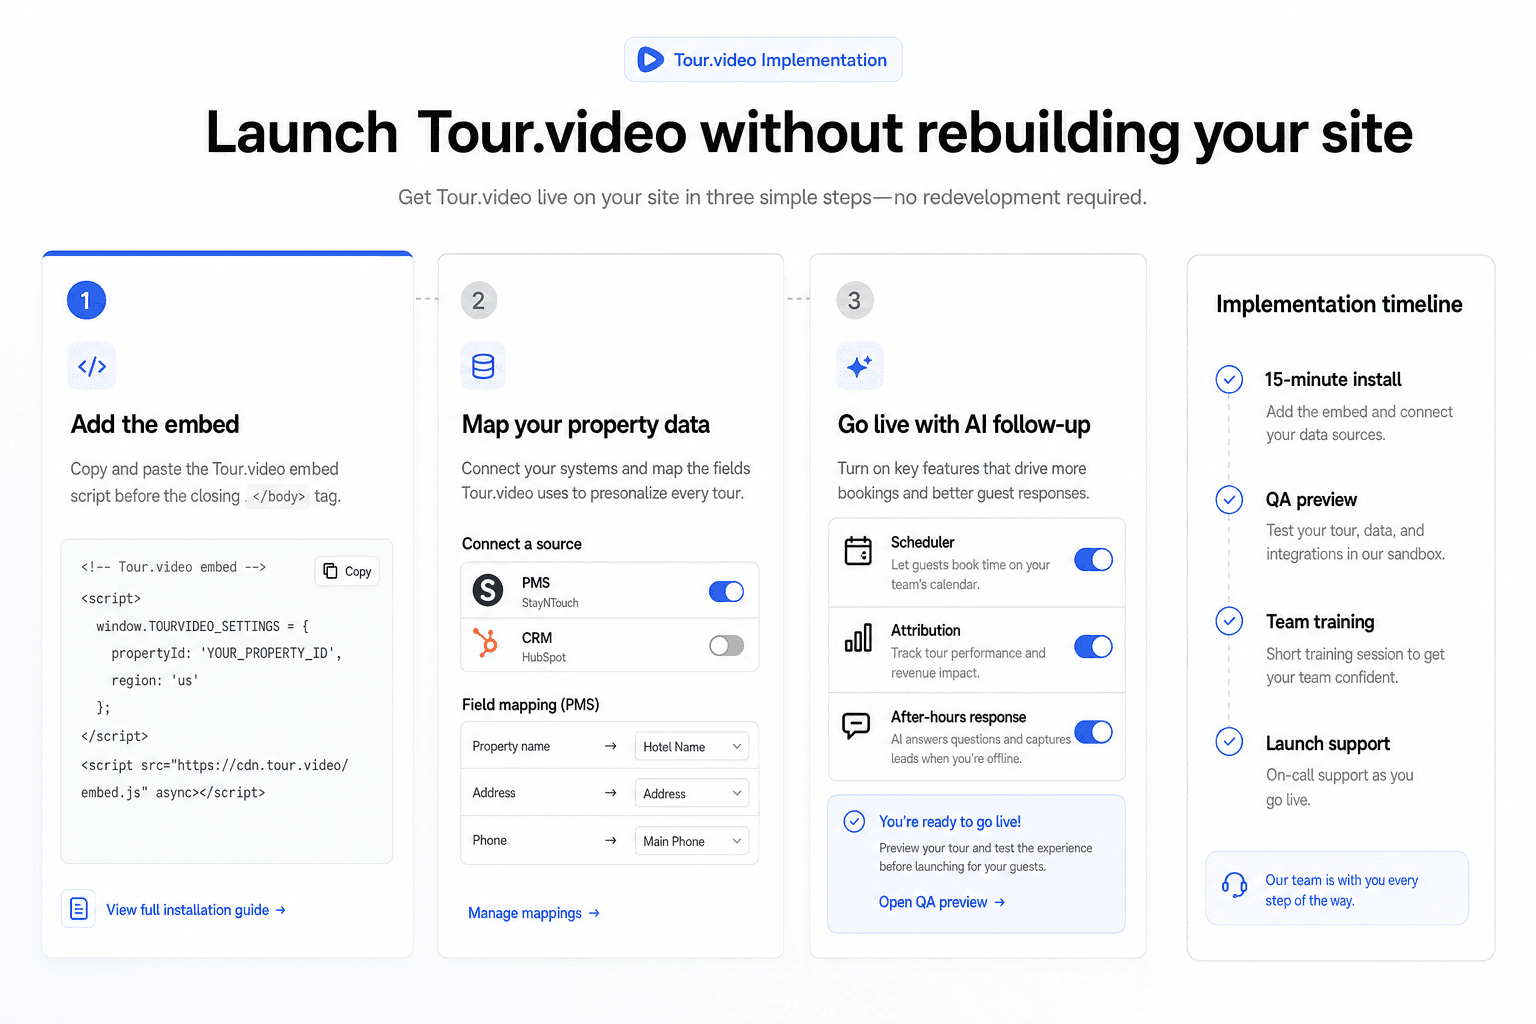Click the Phone row mapping arrow
The width and height of the screenshot is (1536, 1024).
(x=610, y=840)
